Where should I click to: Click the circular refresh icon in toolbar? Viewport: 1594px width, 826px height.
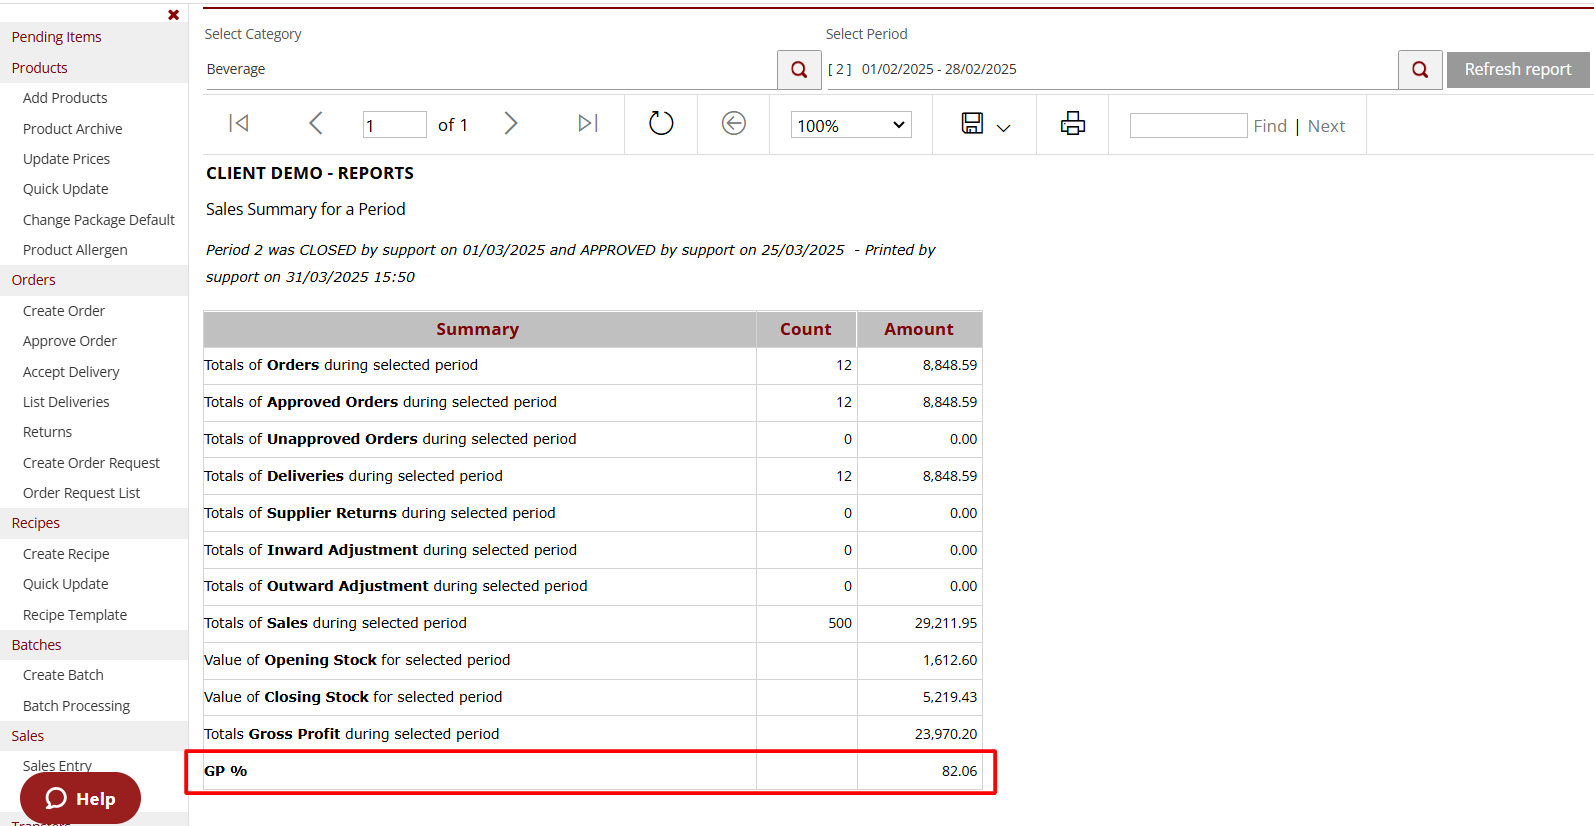[x=661, y=123]
